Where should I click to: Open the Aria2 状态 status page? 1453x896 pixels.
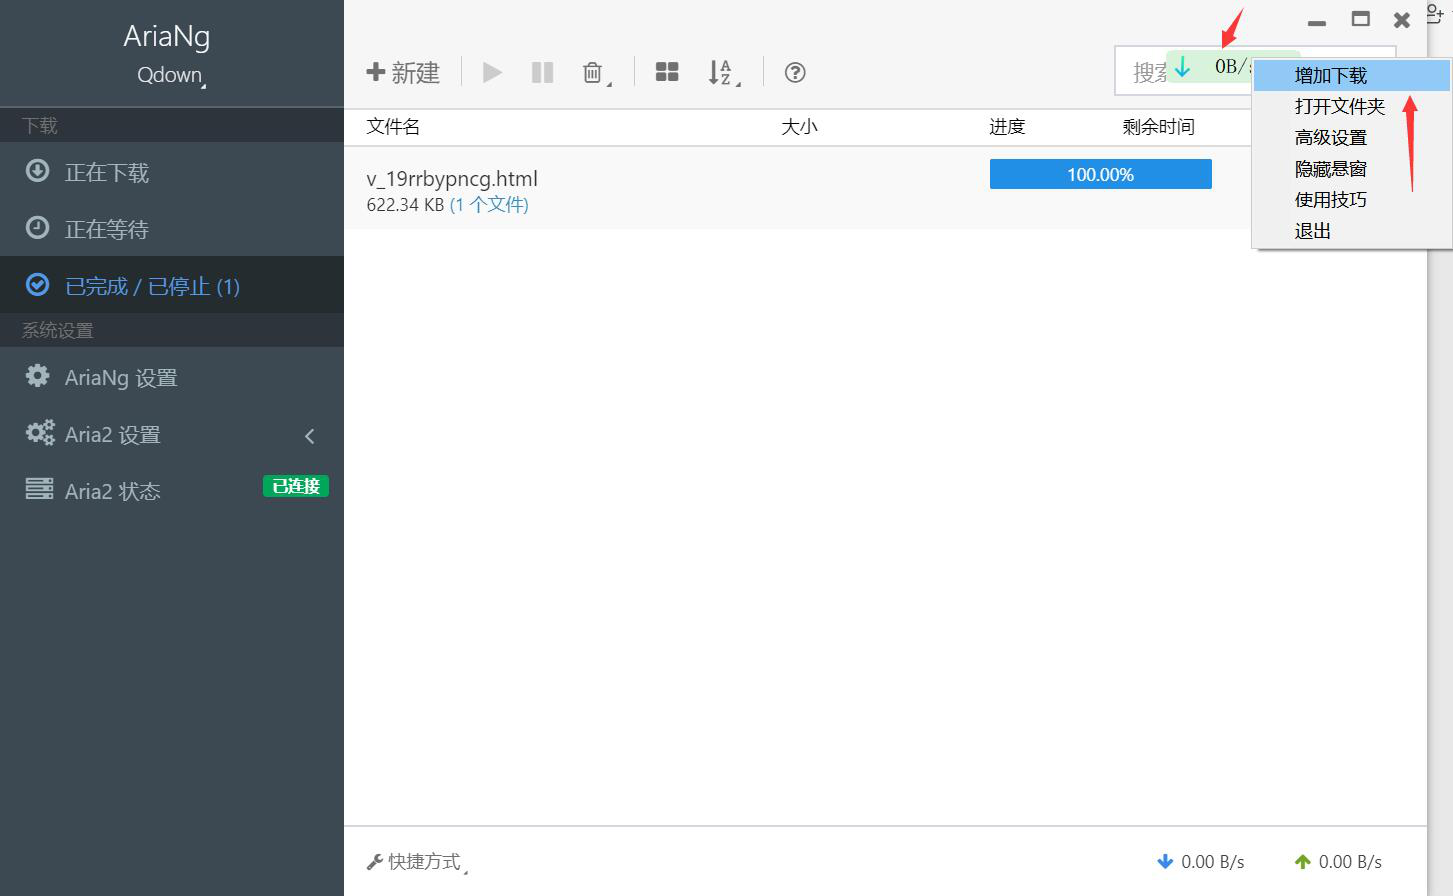172,491
